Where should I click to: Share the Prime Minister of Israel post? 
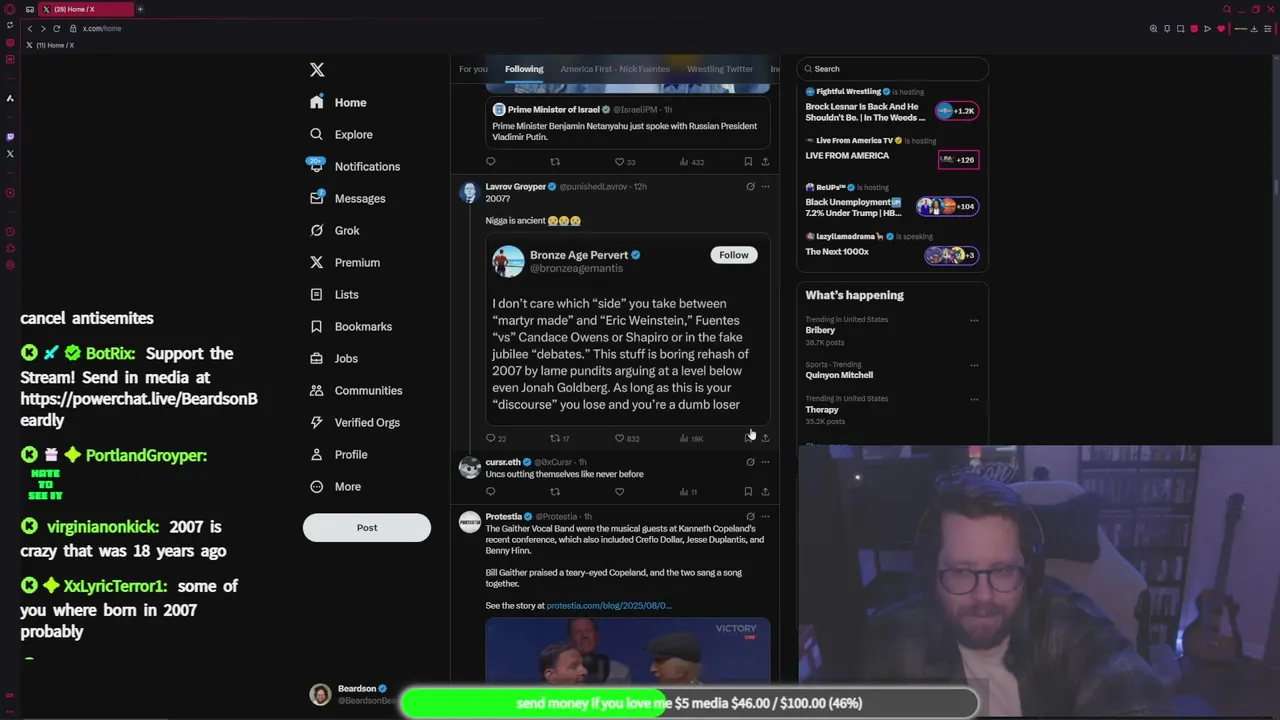(765, 161)
